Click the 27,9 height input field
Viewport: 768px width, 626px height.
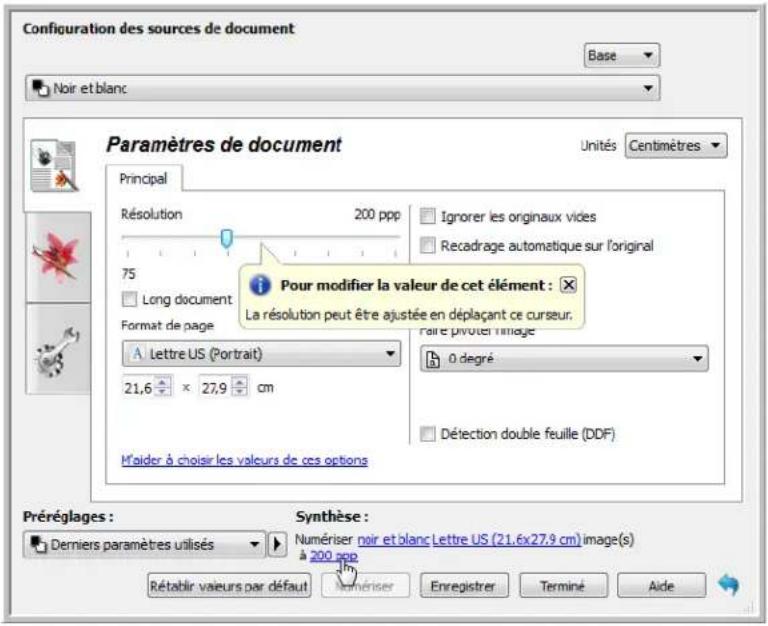[x=216, y=388]
